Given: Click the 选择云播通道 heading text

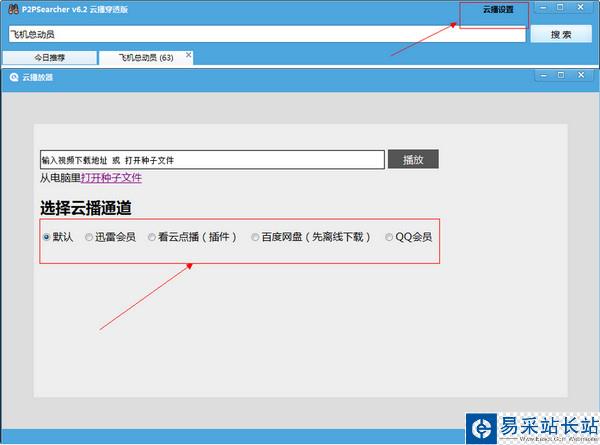Looking at the screenshot, I should coord(86,208).
